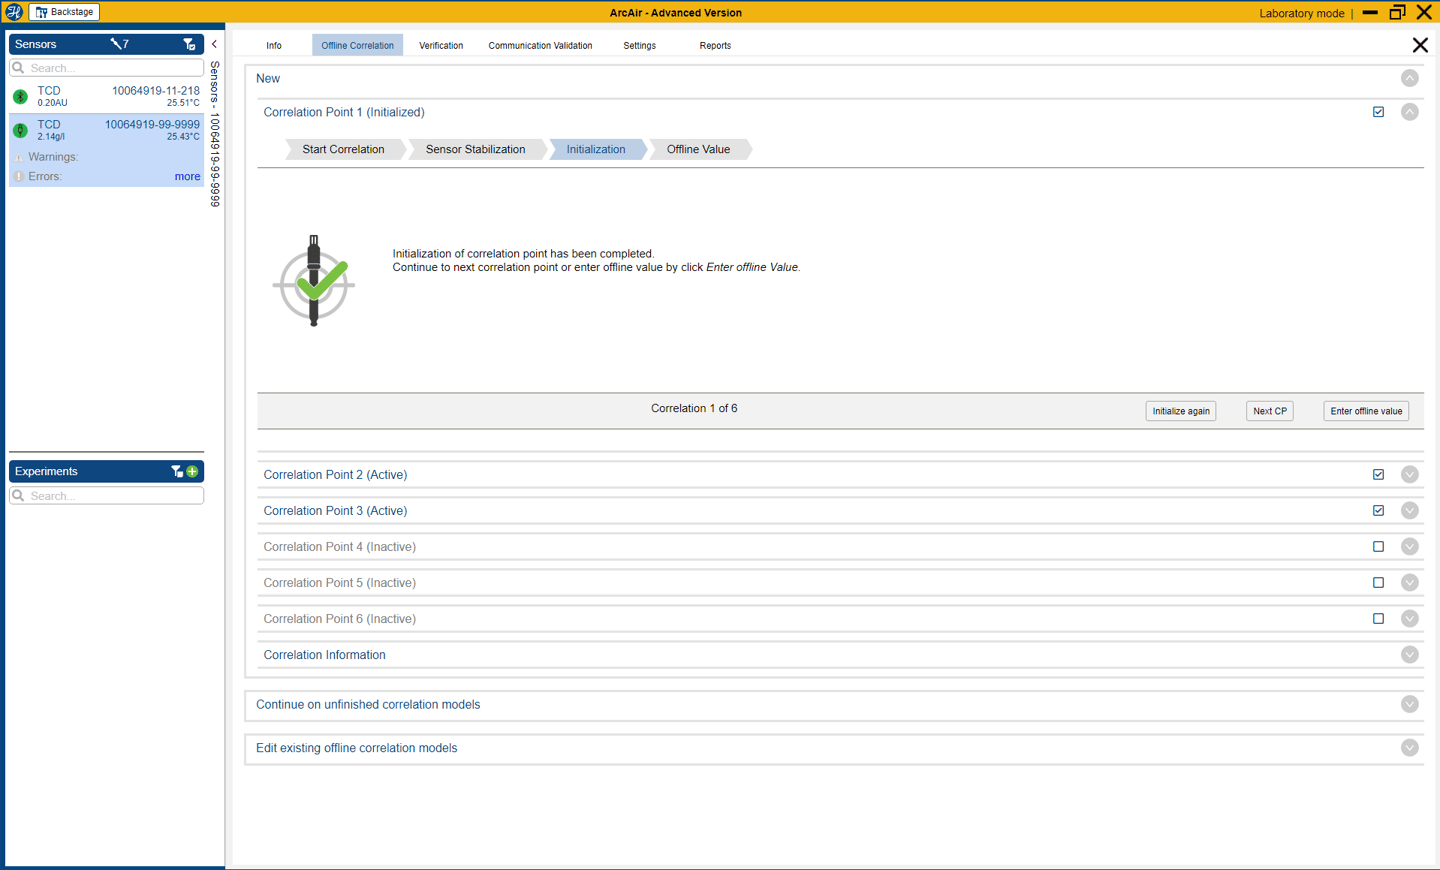Click the Hamilton logo icon in title bar
This screenshot has height=870, width=1440.
(14, 12)
